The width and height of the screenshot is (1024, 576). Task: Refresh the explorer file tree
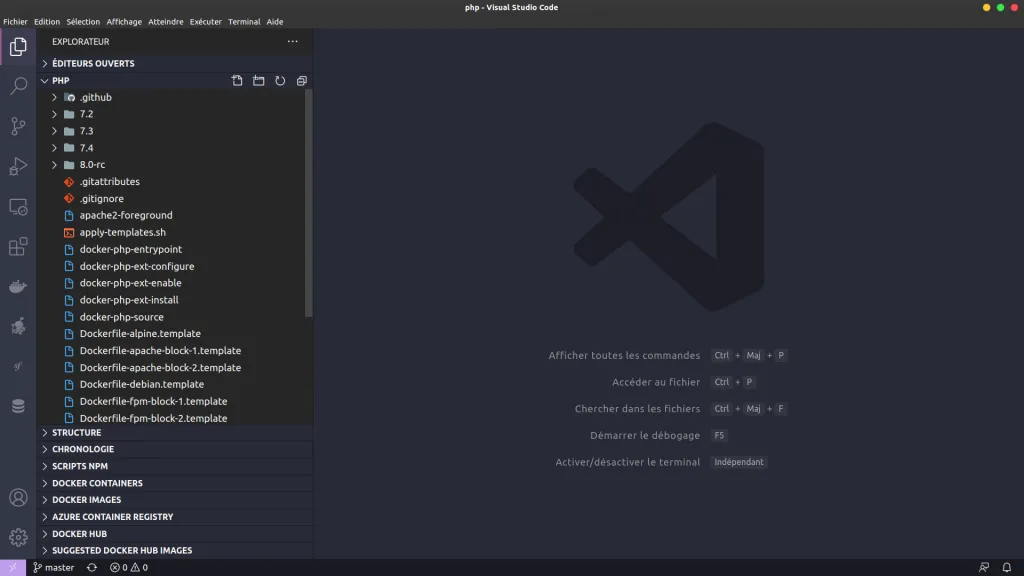coord(280,81)
